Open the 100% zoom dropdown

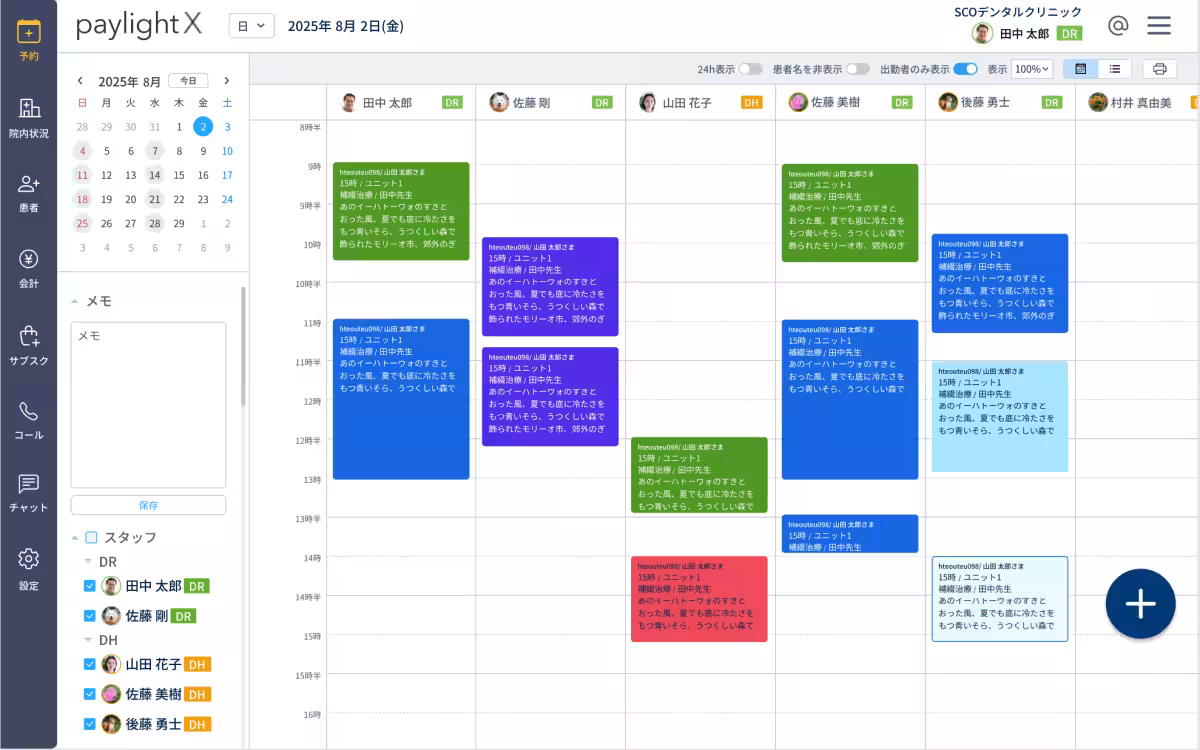point(1031,69)
